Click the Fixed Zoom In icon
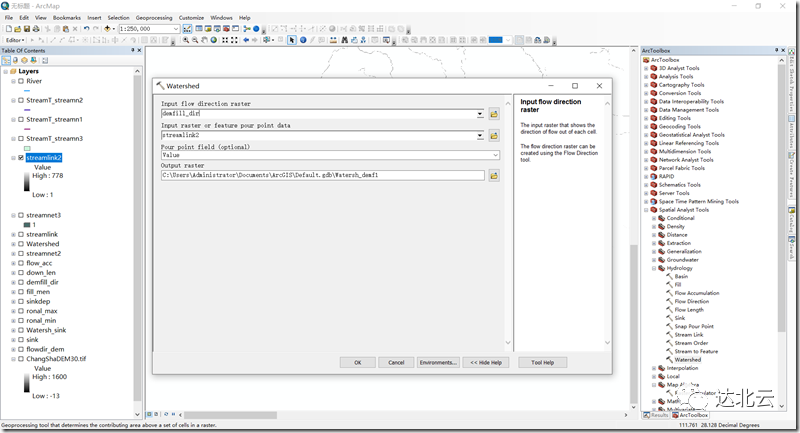The height and width of the screenshot is (433, 800). [225, 40]
